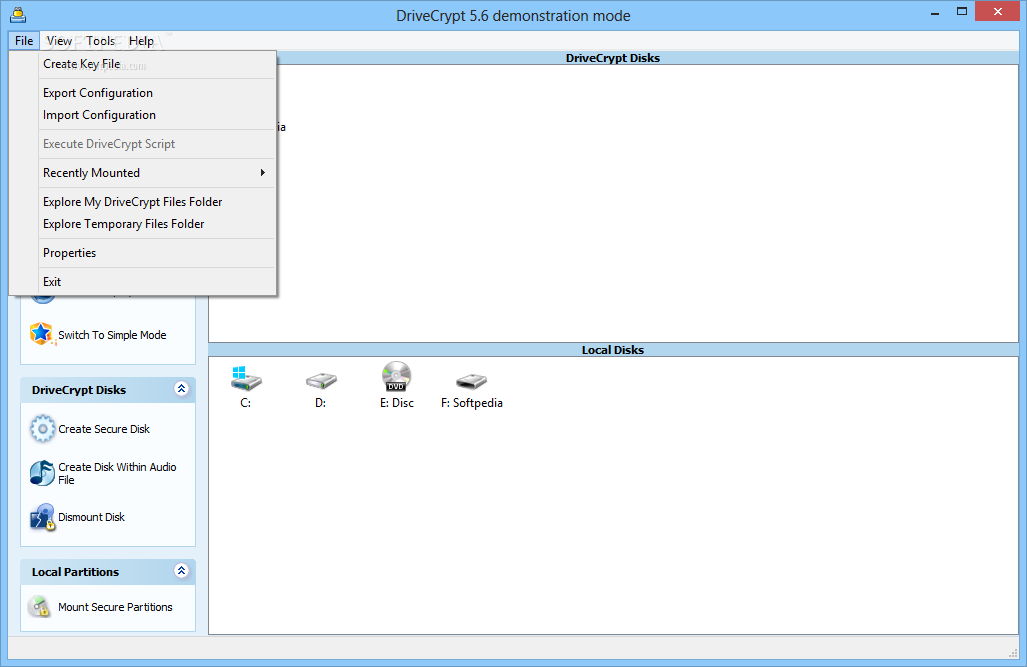Click the DriveCrypt Disks sidebar heading

click(79, 390)
